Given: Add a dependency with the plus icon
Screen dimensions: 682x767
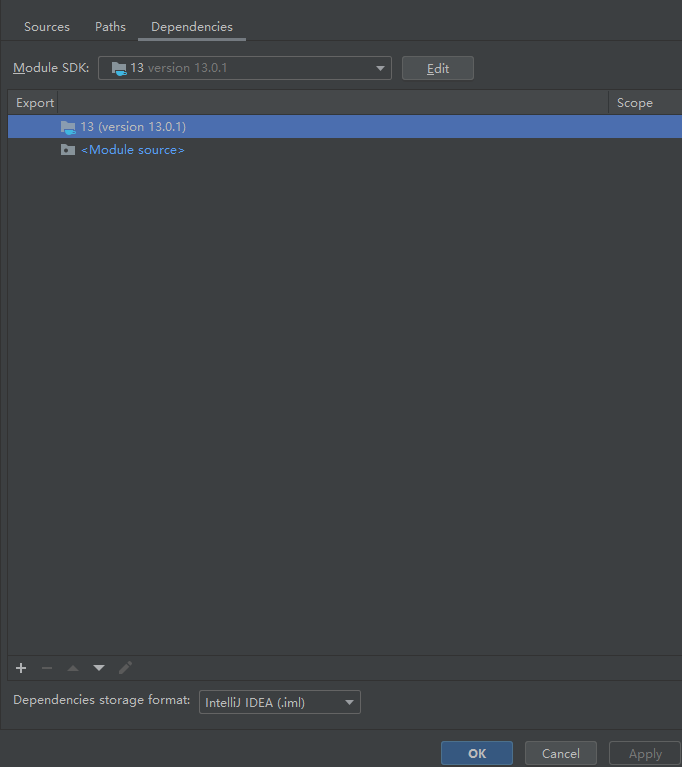Looking at the screenshot, I should [21, 668].
